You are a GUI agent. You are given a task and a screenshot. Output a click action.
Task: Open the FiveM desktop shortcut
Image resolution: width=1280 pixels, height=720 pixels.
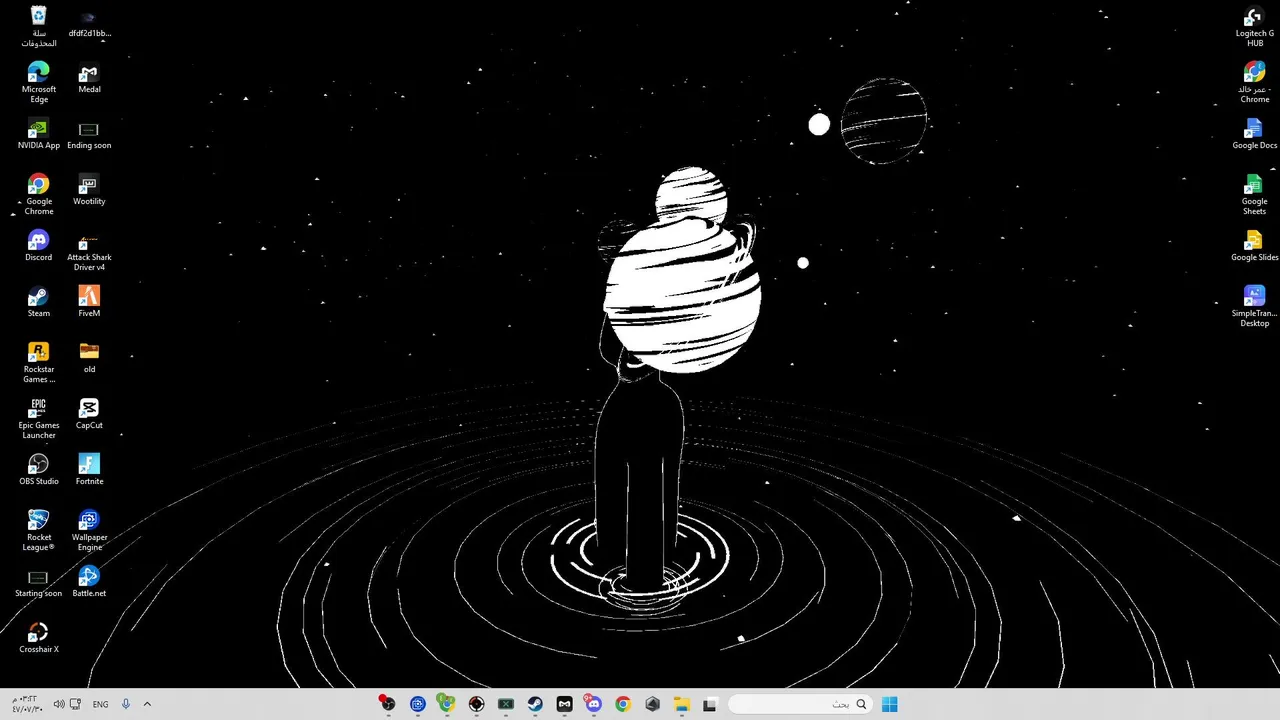click(89, 303)
